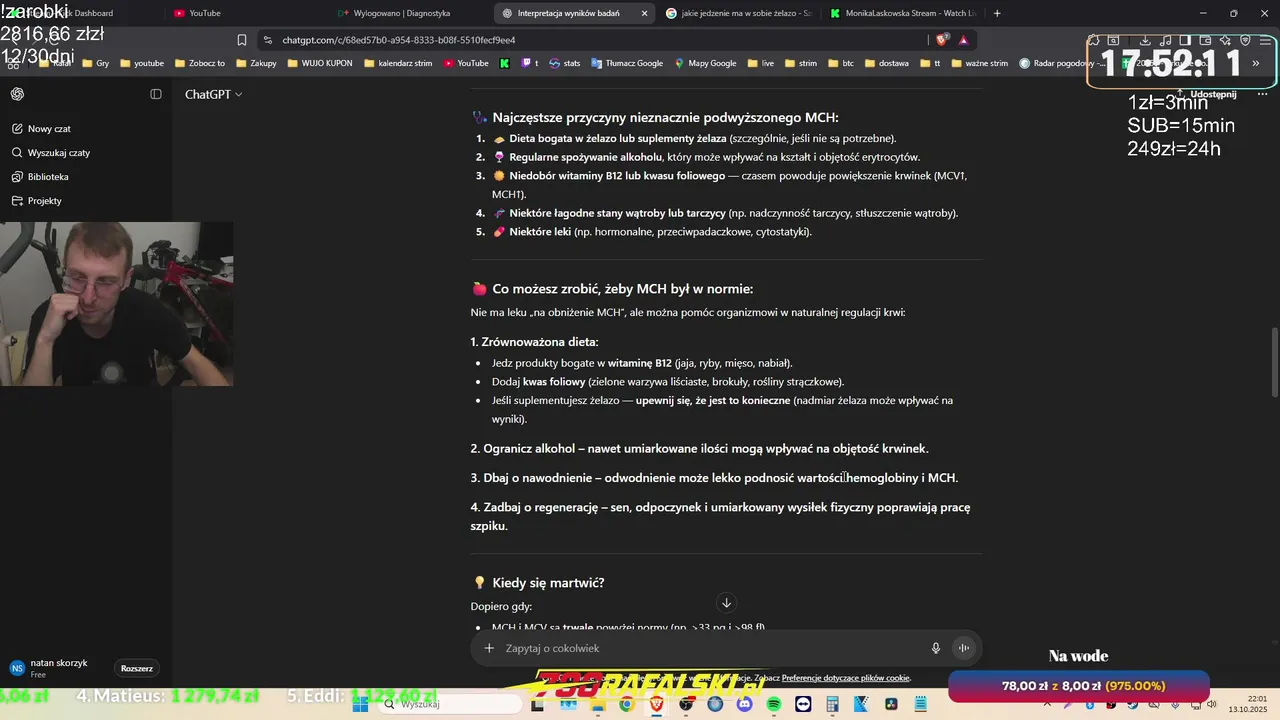Open TeamViewer from the taskbar
Image resolution: width=1280 pixels, height=720 pixels.
point(803,704)
